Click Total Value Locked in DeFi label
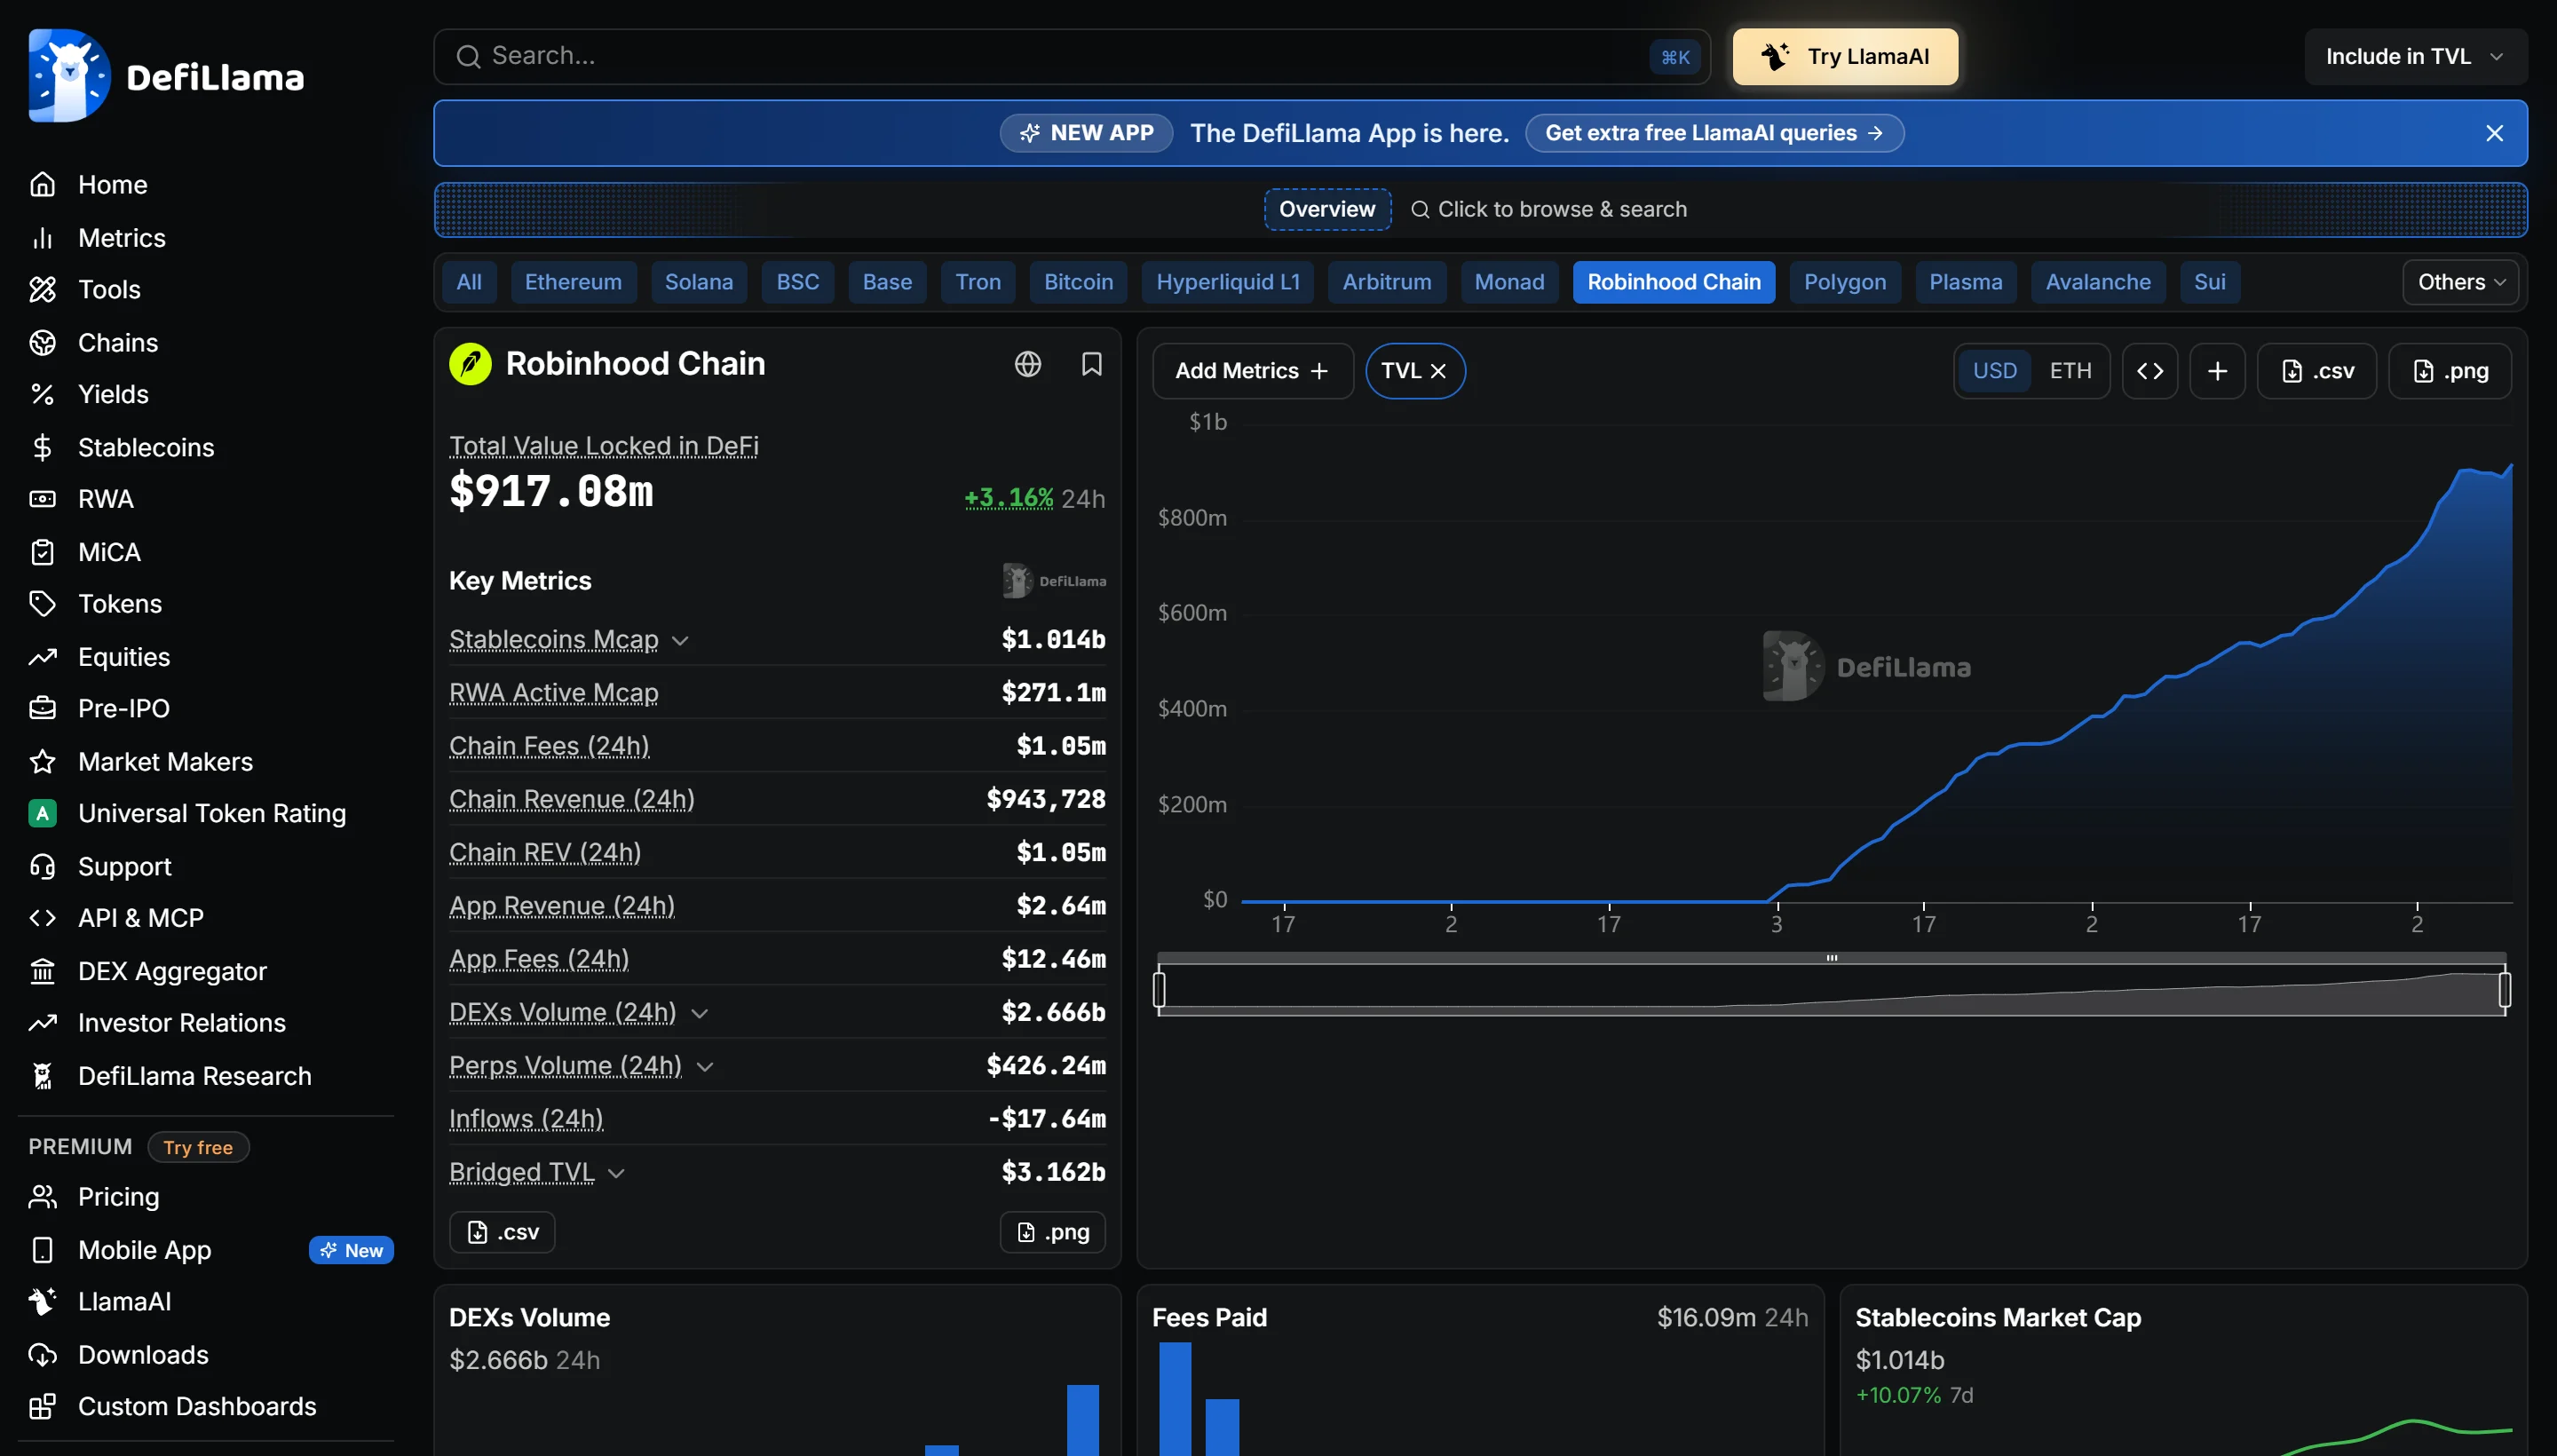 (604, 446)
